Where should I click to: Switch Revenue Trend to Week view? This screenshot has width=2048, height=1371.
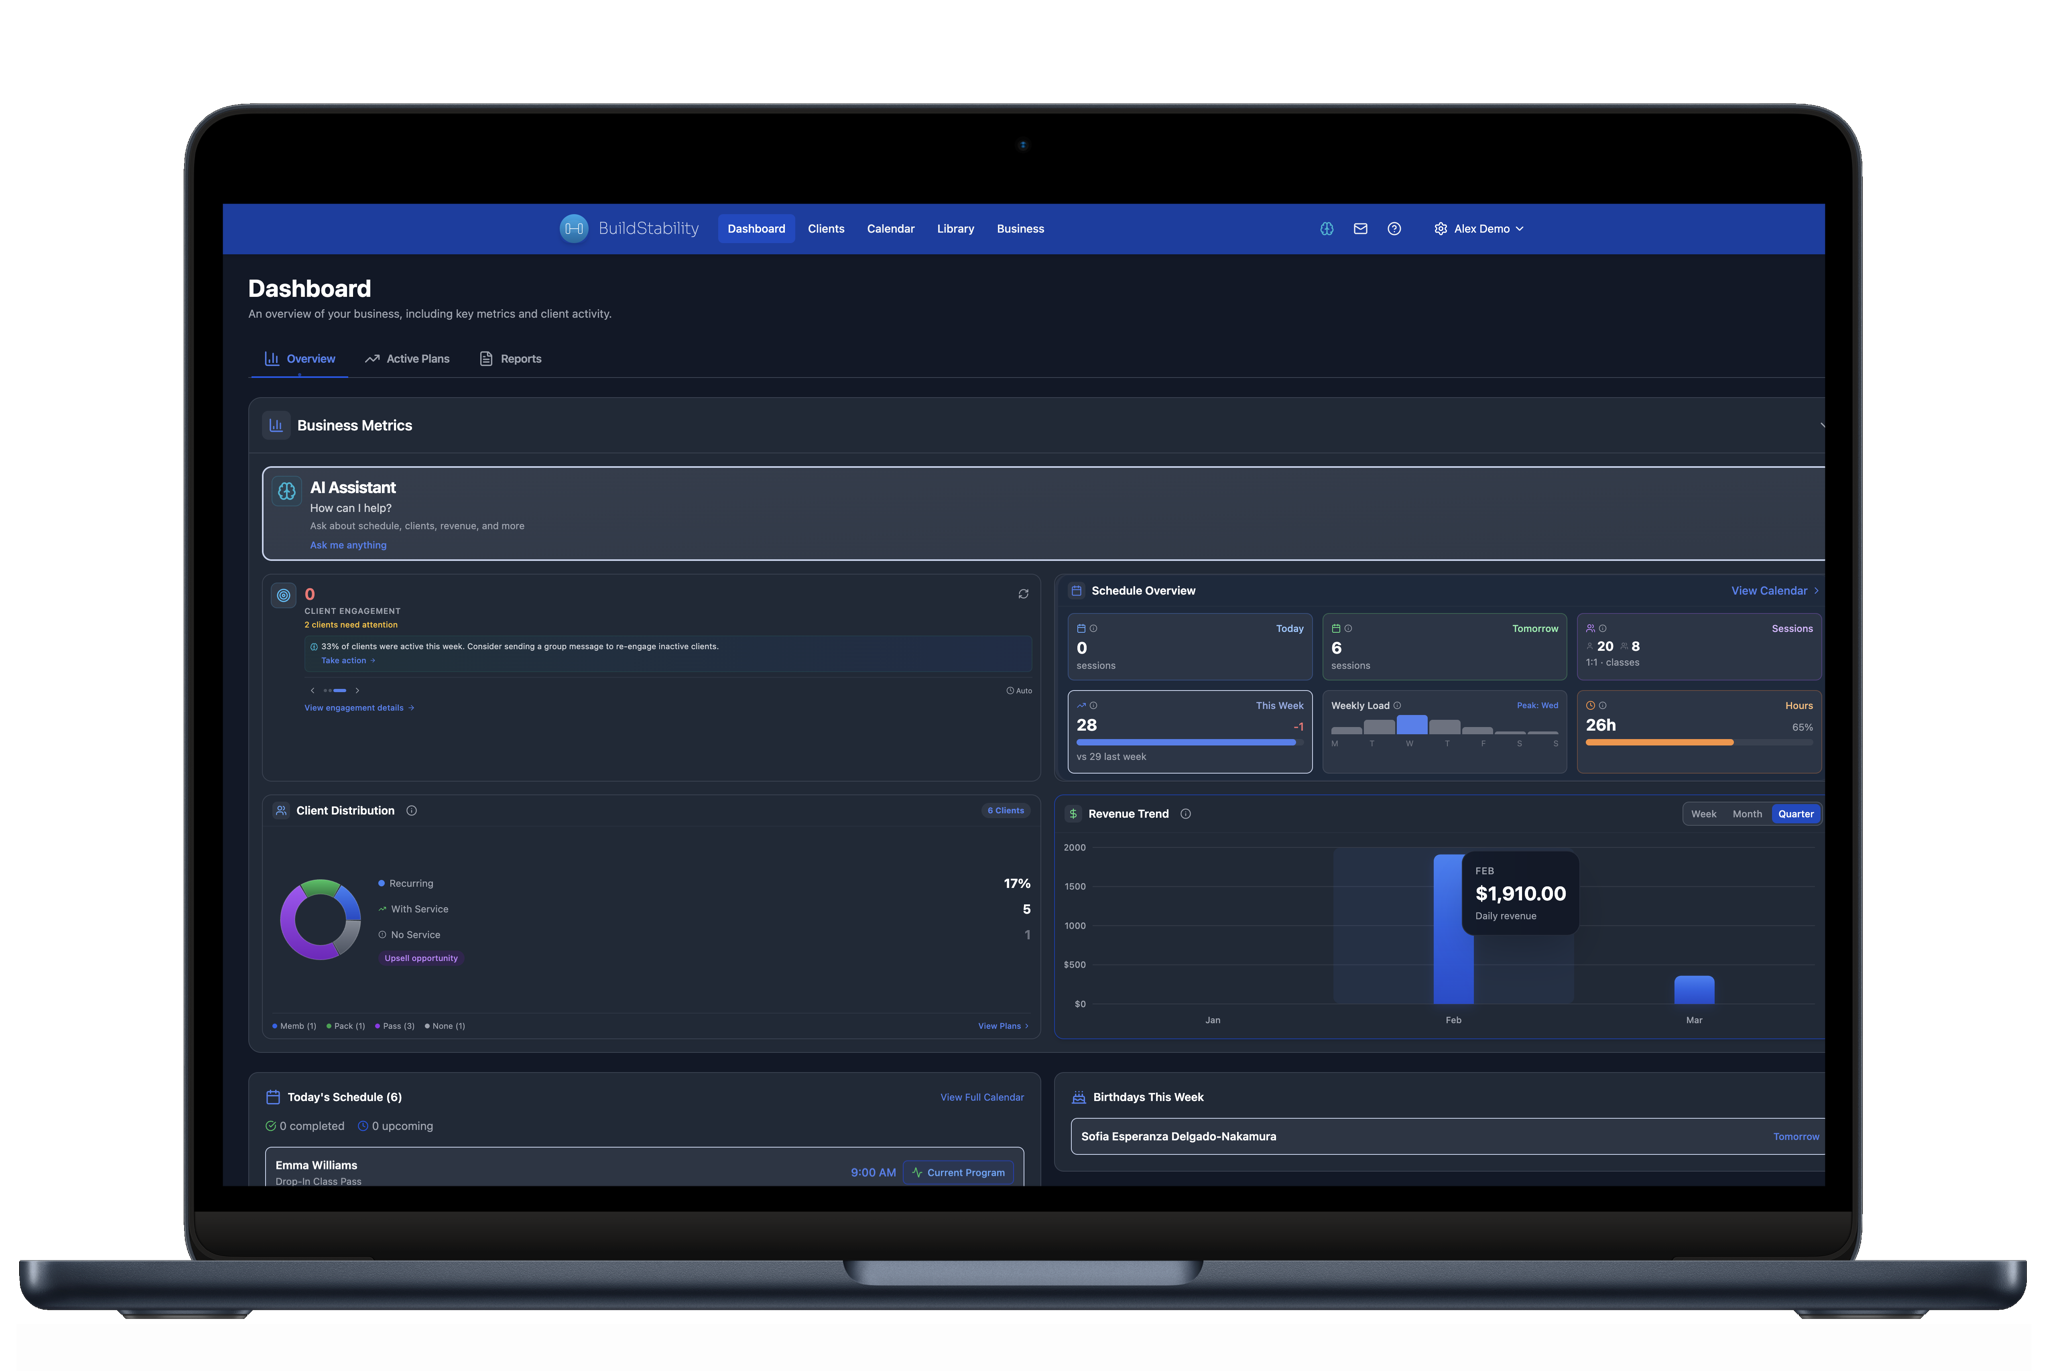point(1703,813)
